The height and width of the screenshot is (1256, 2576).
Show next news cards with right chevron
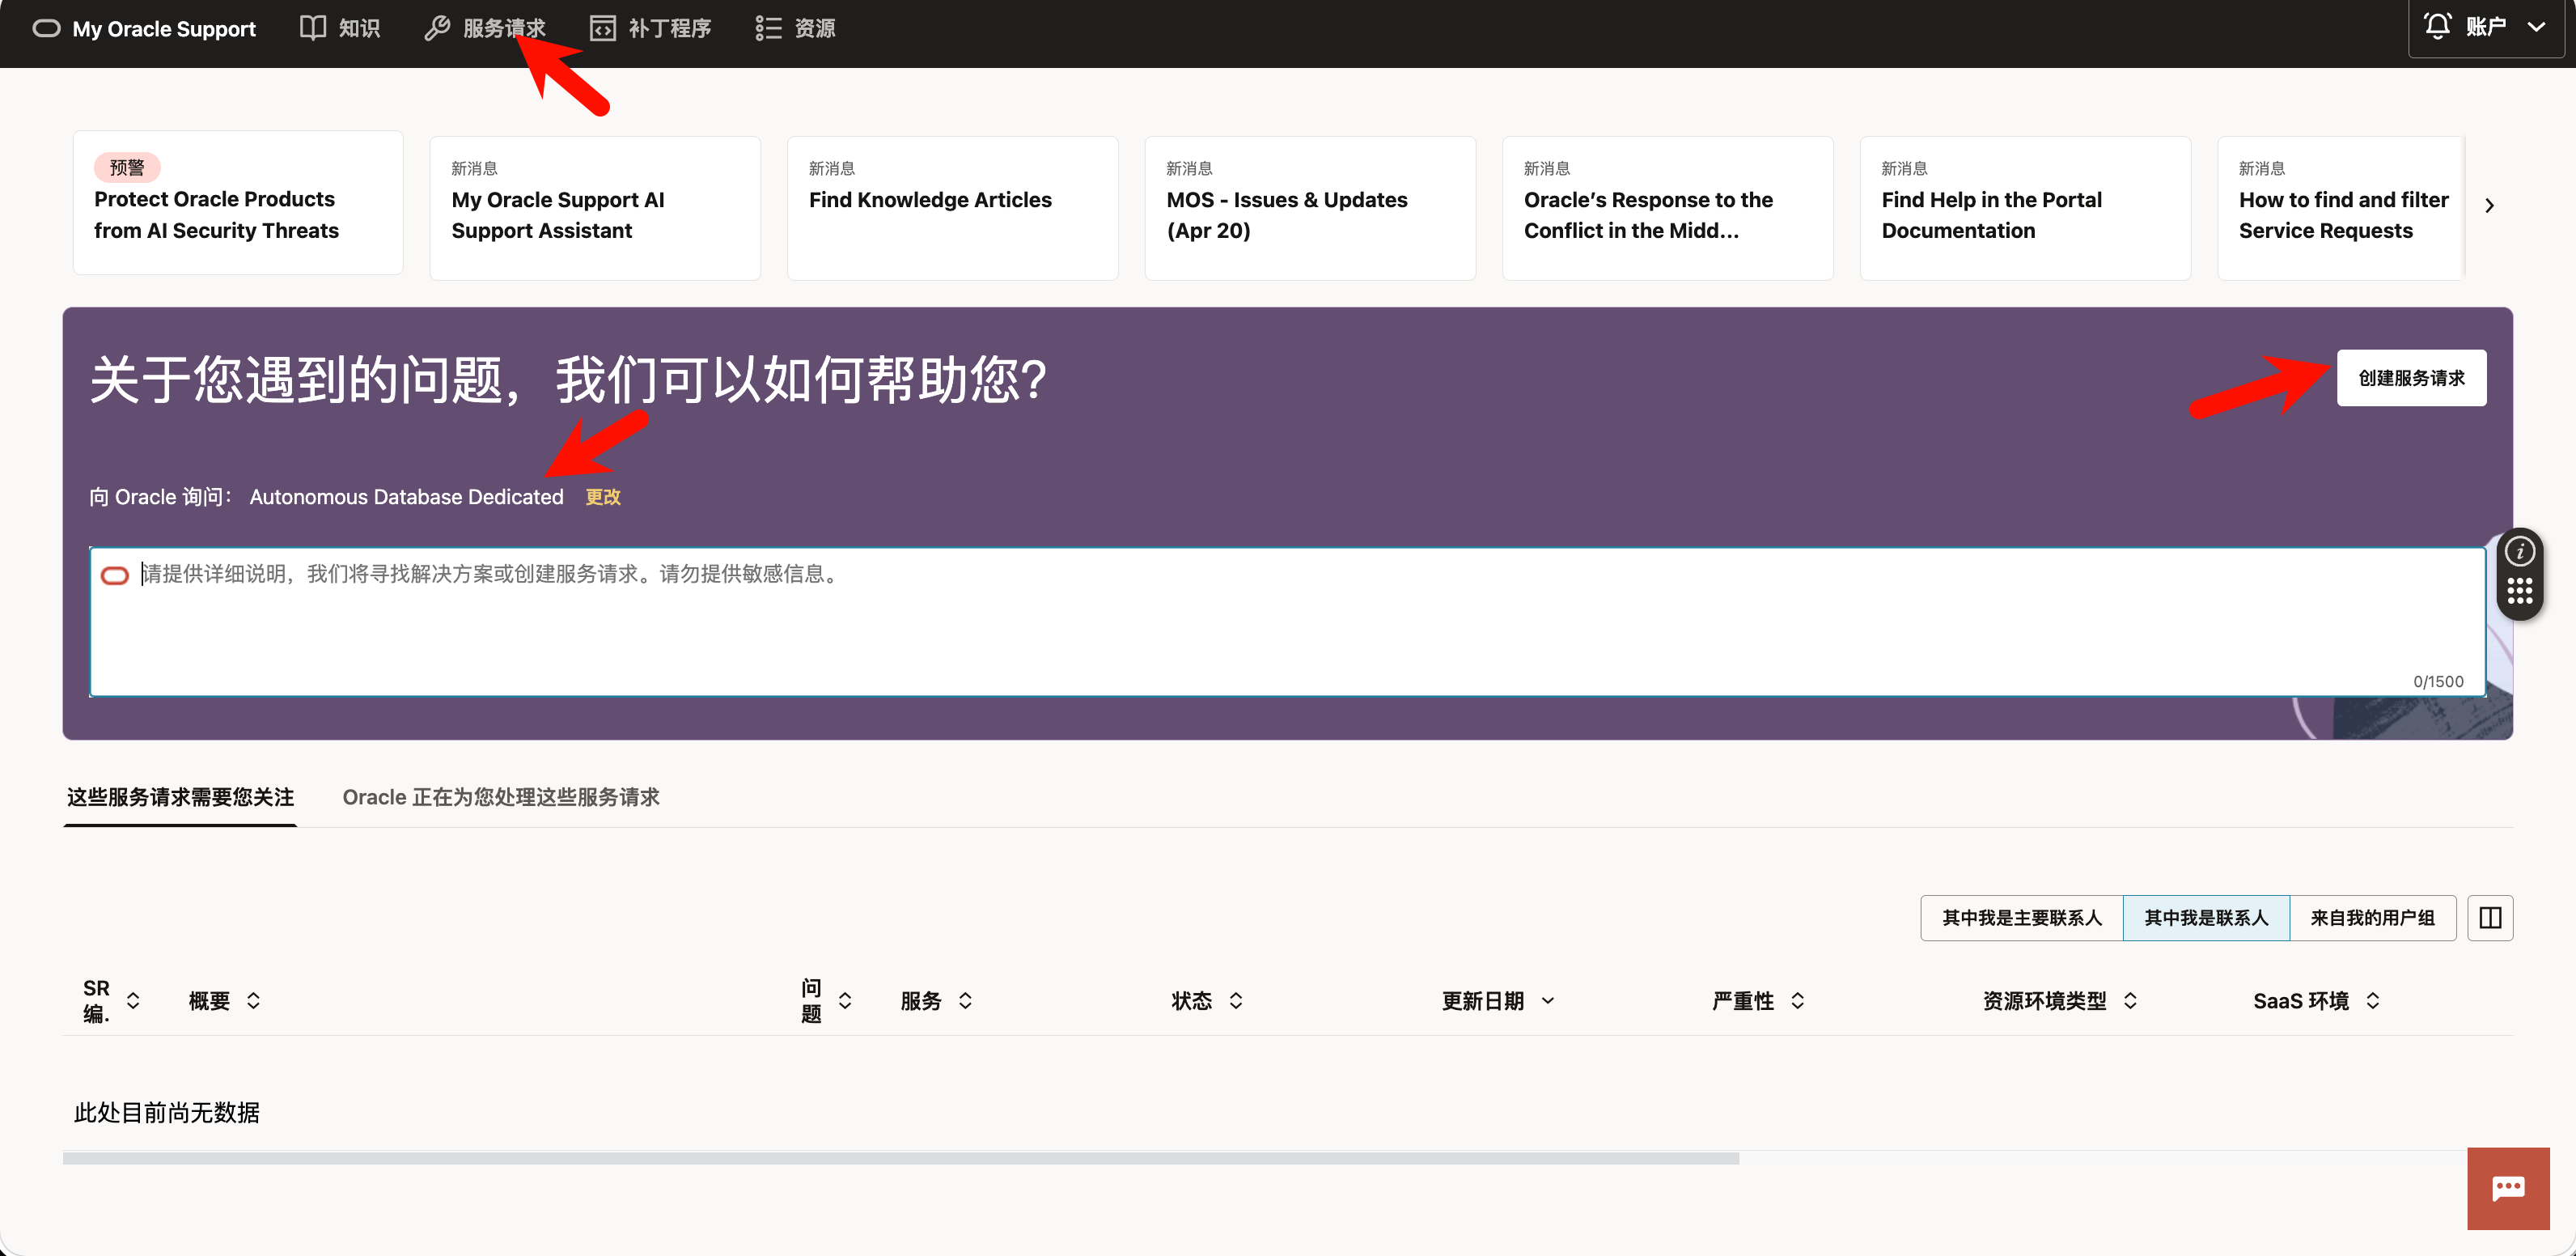coord(2489,205)
